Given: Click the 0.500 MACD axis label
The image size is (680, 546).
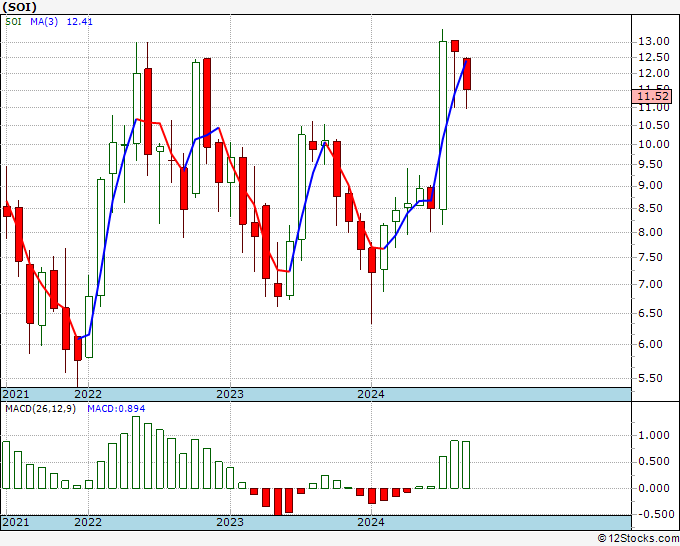Looking at the screenshot, I should coord(654,461).
